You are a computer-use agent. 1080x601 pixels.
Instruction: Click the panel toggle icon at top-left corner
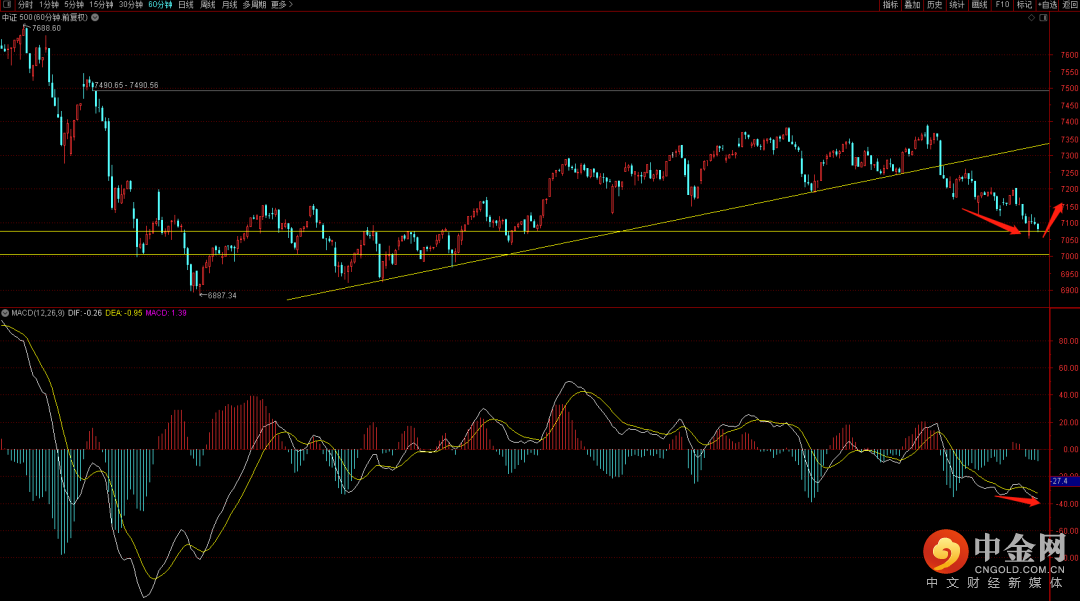(x=6, y=5)
